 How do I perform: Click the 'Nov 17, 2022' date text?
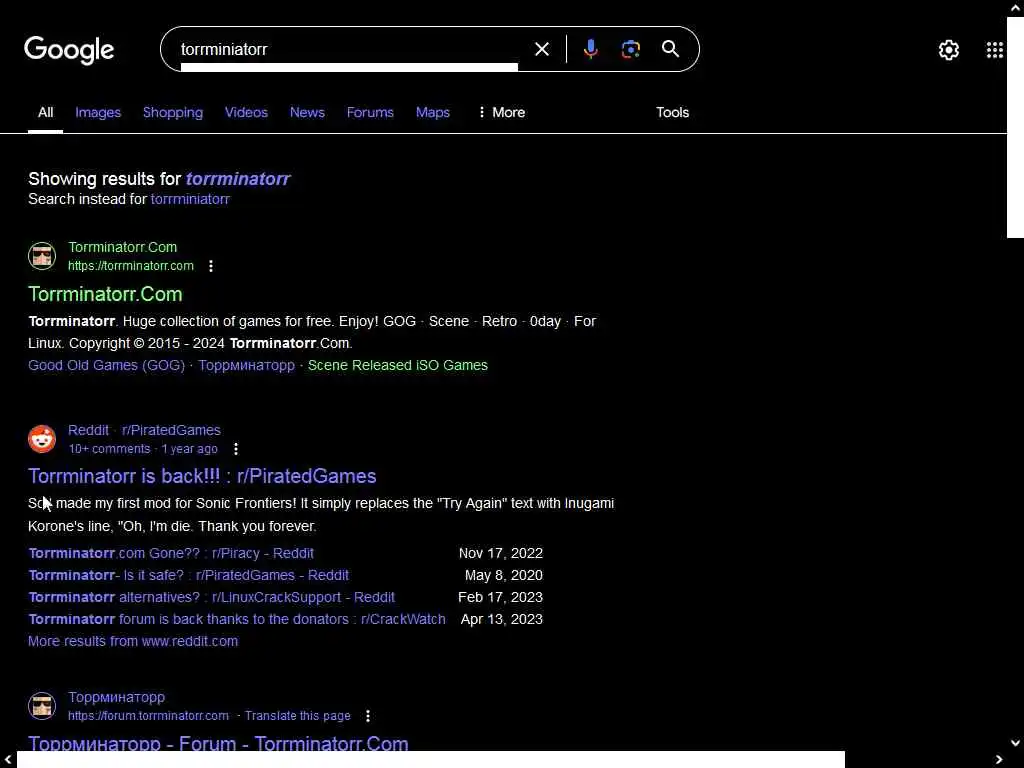pyautogui.click(x=501, y=553)
